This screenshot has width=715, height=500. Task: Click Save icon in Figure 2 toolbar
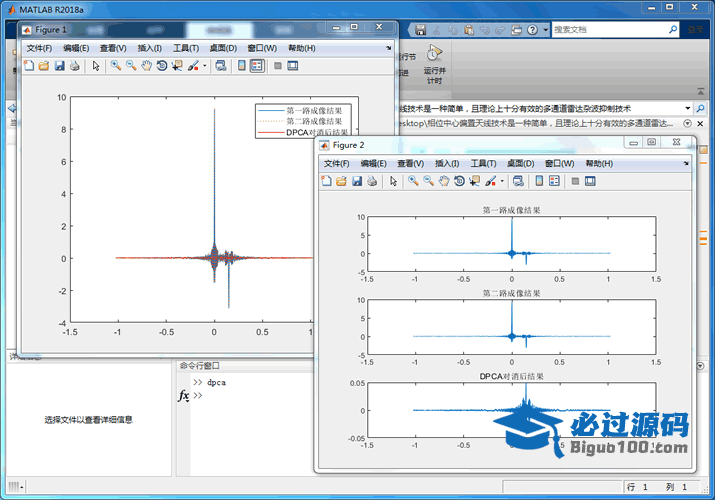[356, 181]
